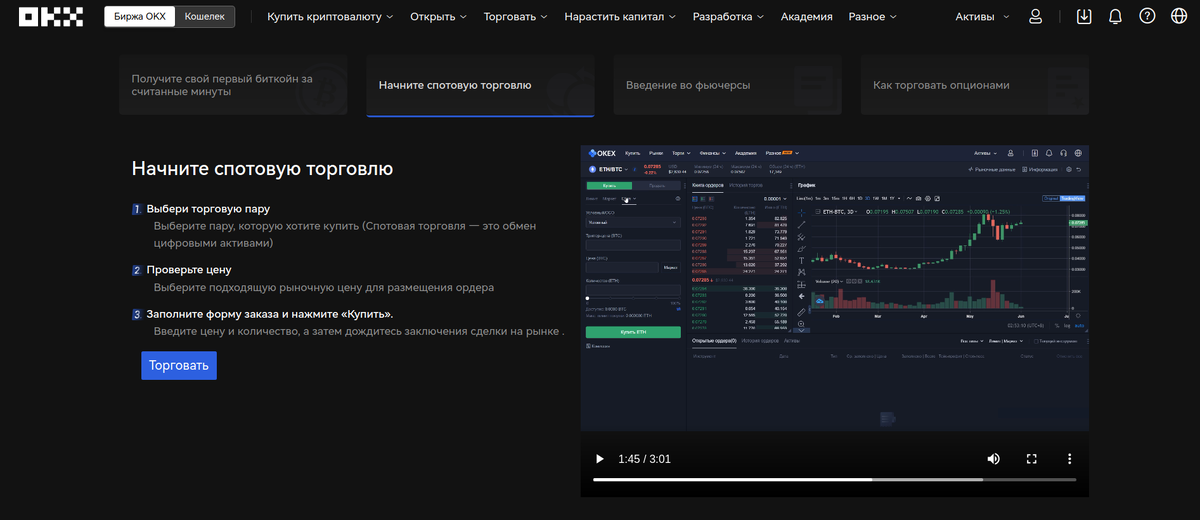This screenshot has width=1200, height=520.
Task: Expand the Разное menu
Action: [x=872, y=17]
